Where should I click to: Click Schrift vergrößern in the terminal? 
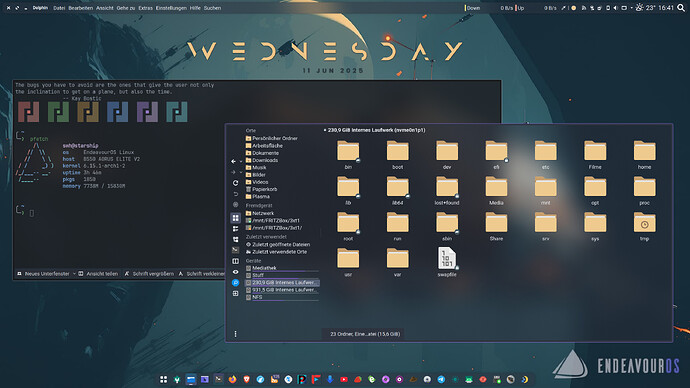point(149,274)
